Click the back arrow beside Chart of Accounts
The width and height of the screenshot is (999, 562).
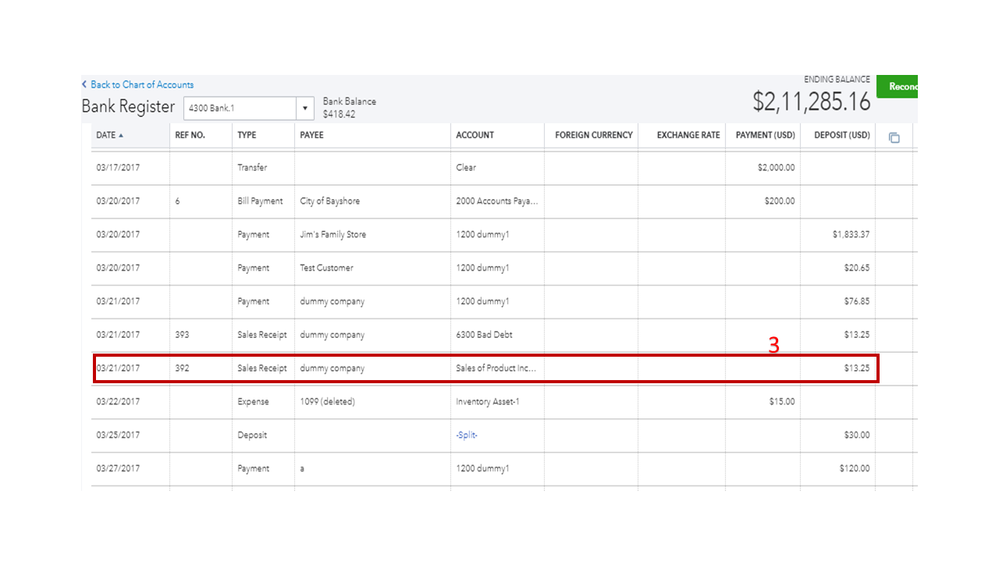84,85
